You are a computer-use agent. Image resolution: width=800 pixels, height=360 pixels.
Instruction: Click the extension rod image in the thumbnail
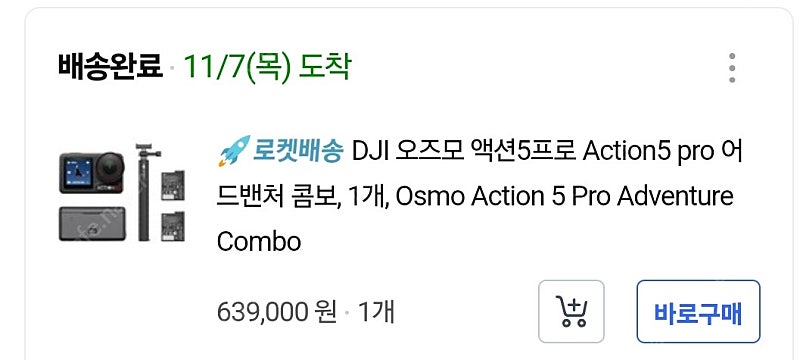click(x=145, y=192)
